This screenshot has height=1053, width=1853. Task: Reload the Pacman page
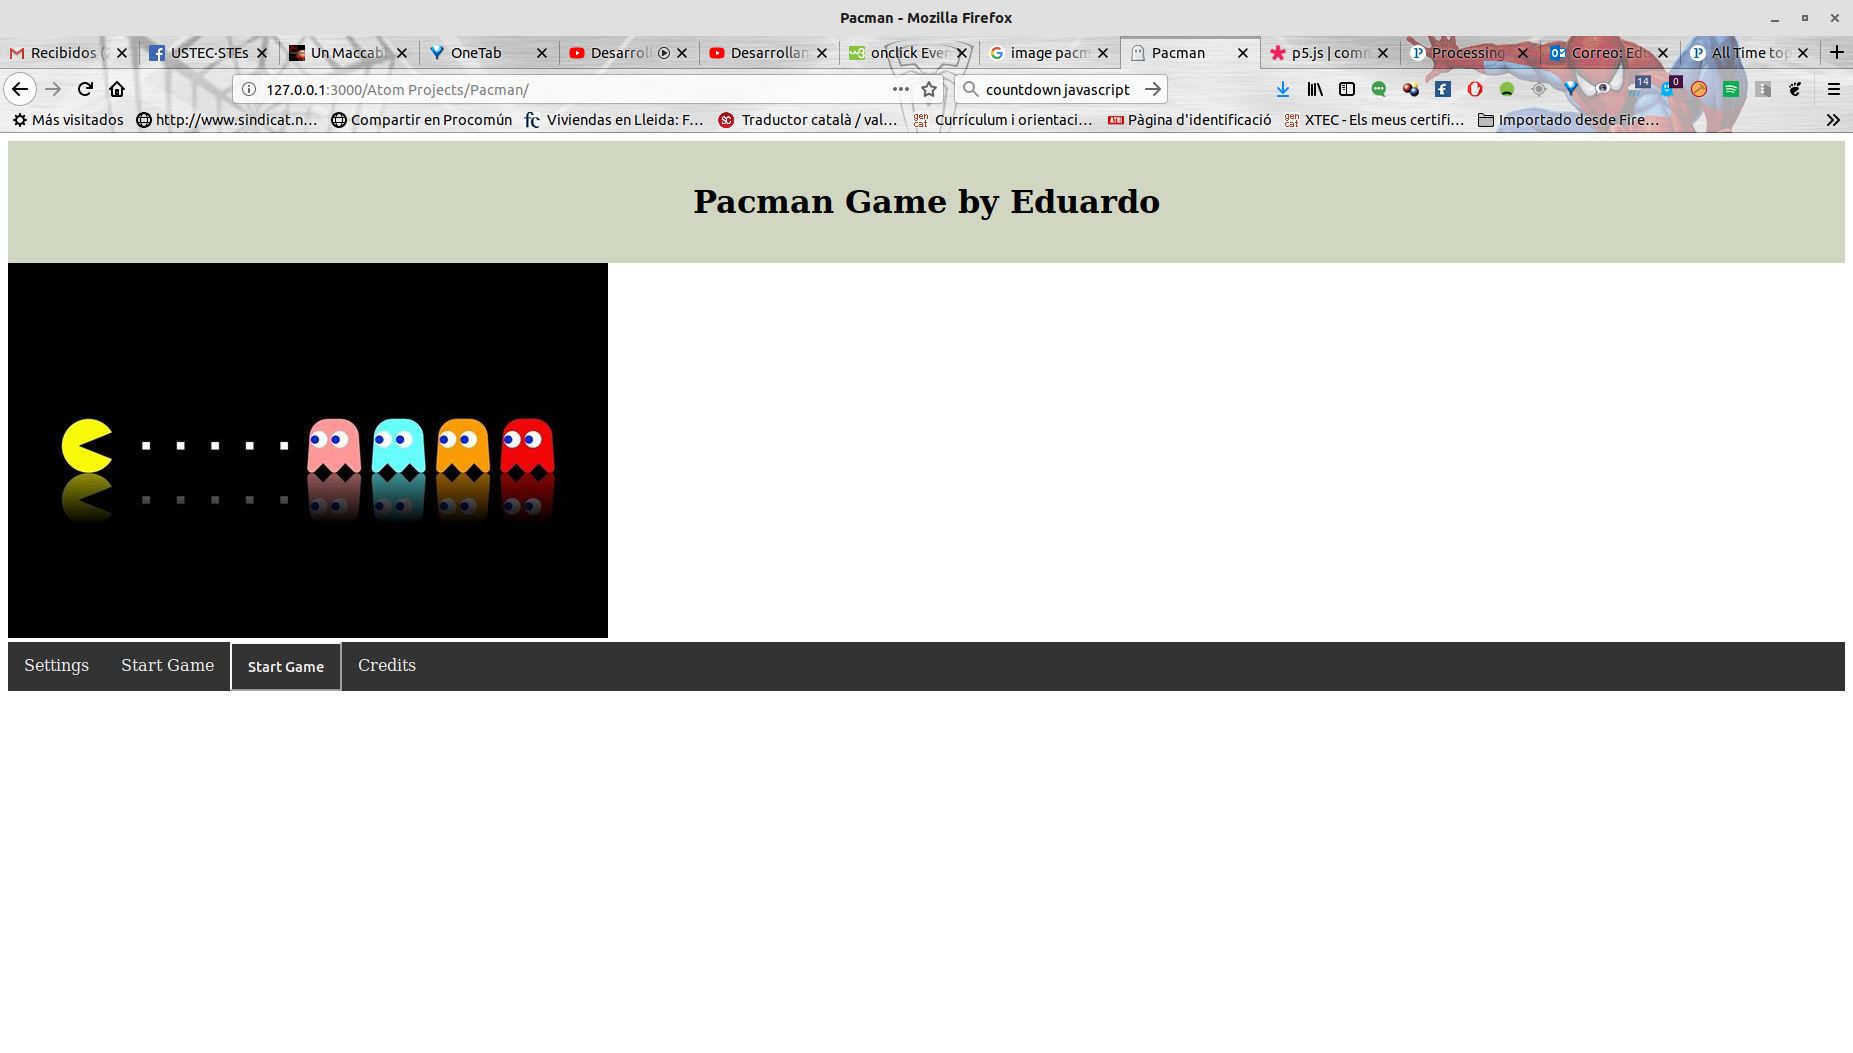pyautogui.click(x=85, y=89)
